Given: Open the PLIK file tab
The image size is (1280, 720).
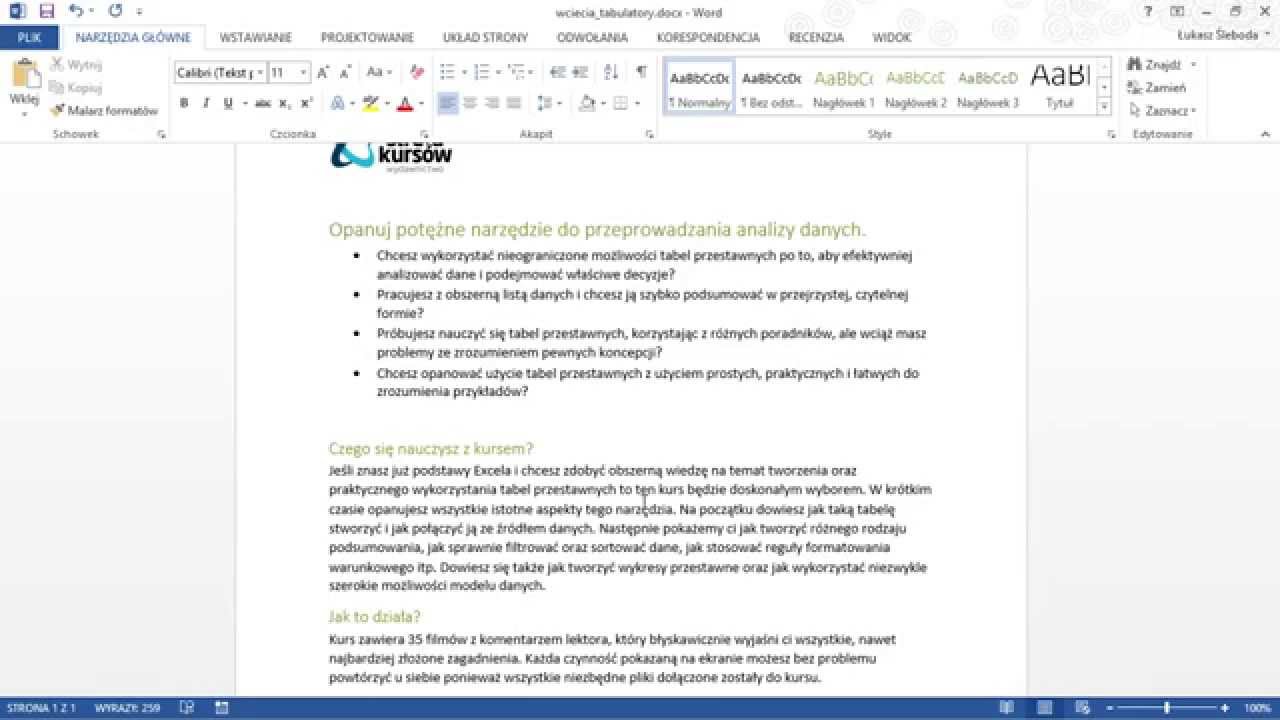Looking at the screenshot, I should [x=29, y=37].
